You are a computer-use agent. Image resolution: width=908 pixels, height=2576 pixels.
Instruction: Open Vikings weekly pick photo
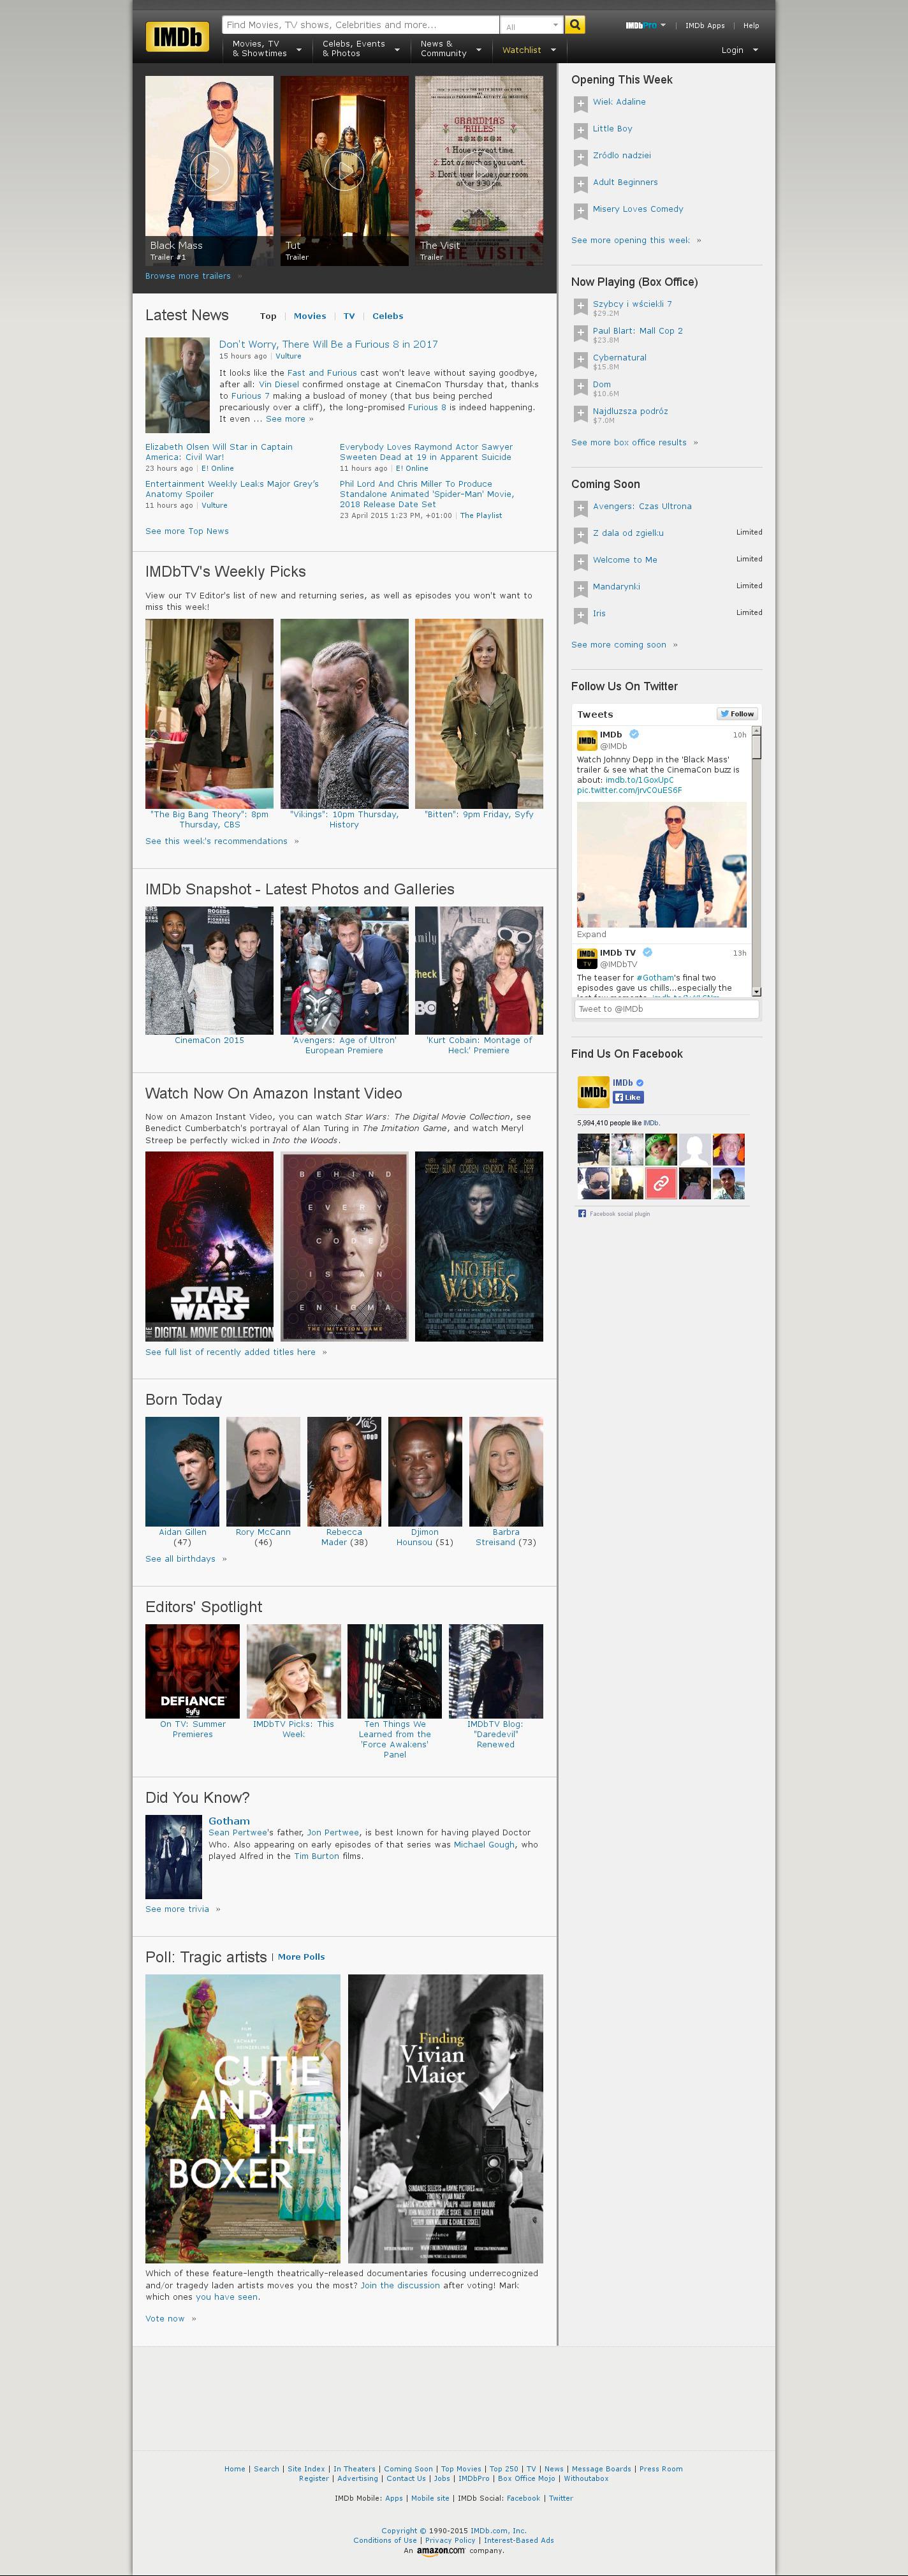(x=344, y=713)
